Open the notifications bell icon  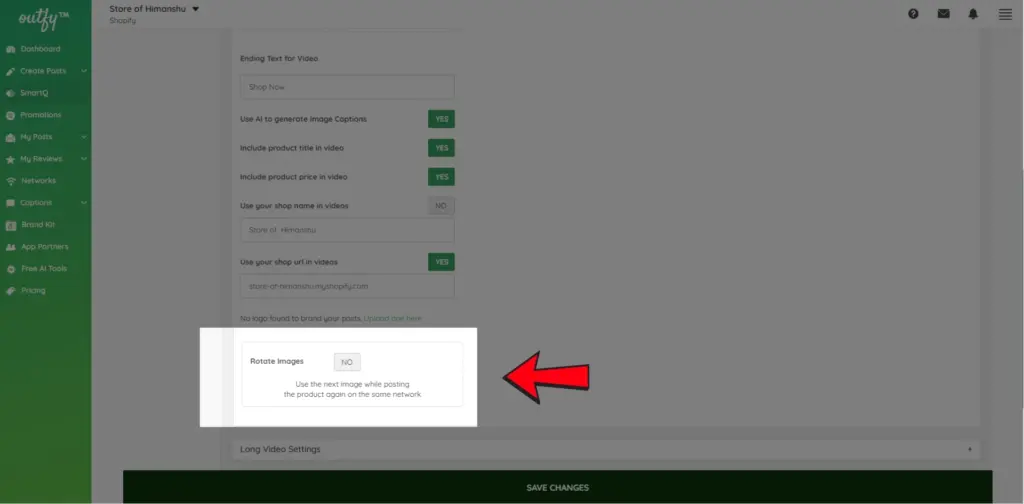[x=973, y=14]
